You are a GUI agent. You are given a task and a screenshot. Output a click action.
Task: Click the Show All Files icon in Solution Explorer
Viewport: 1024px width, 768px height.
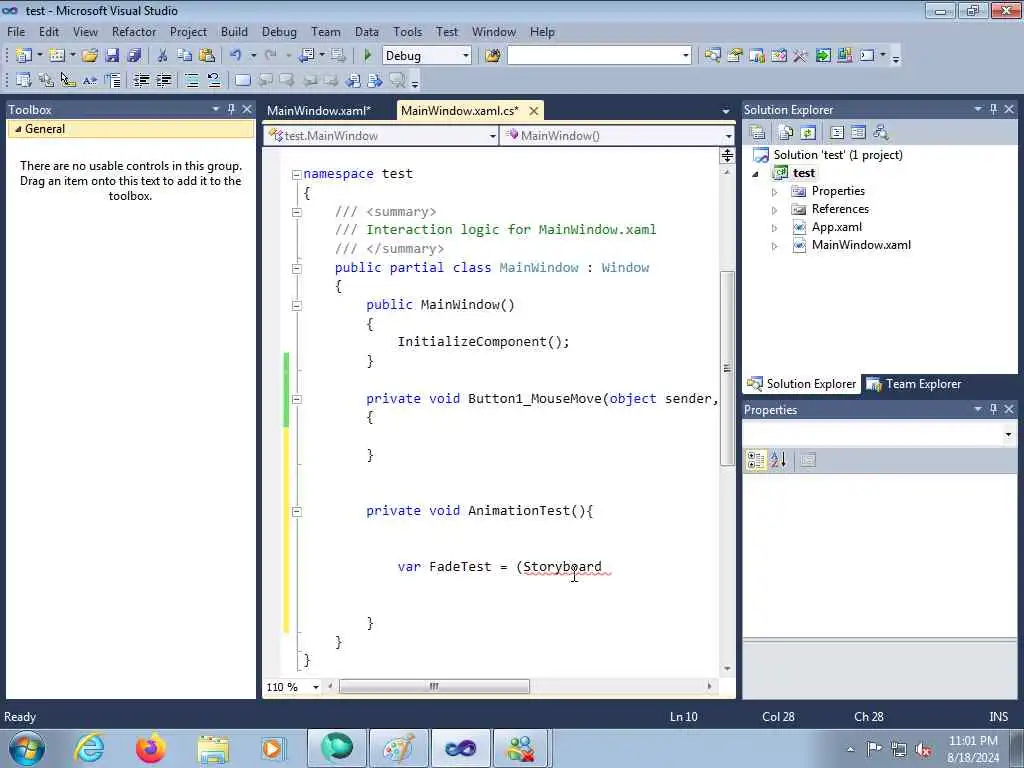786,133
